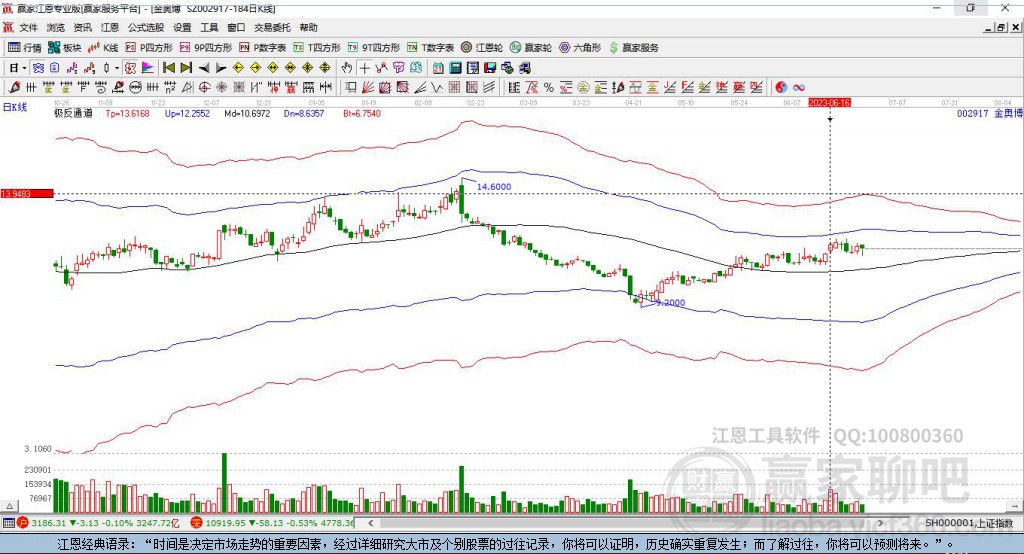This screenshot has height=554, width=1024.
Task: Select the n² square-number line tool
Action: (170, 88)
